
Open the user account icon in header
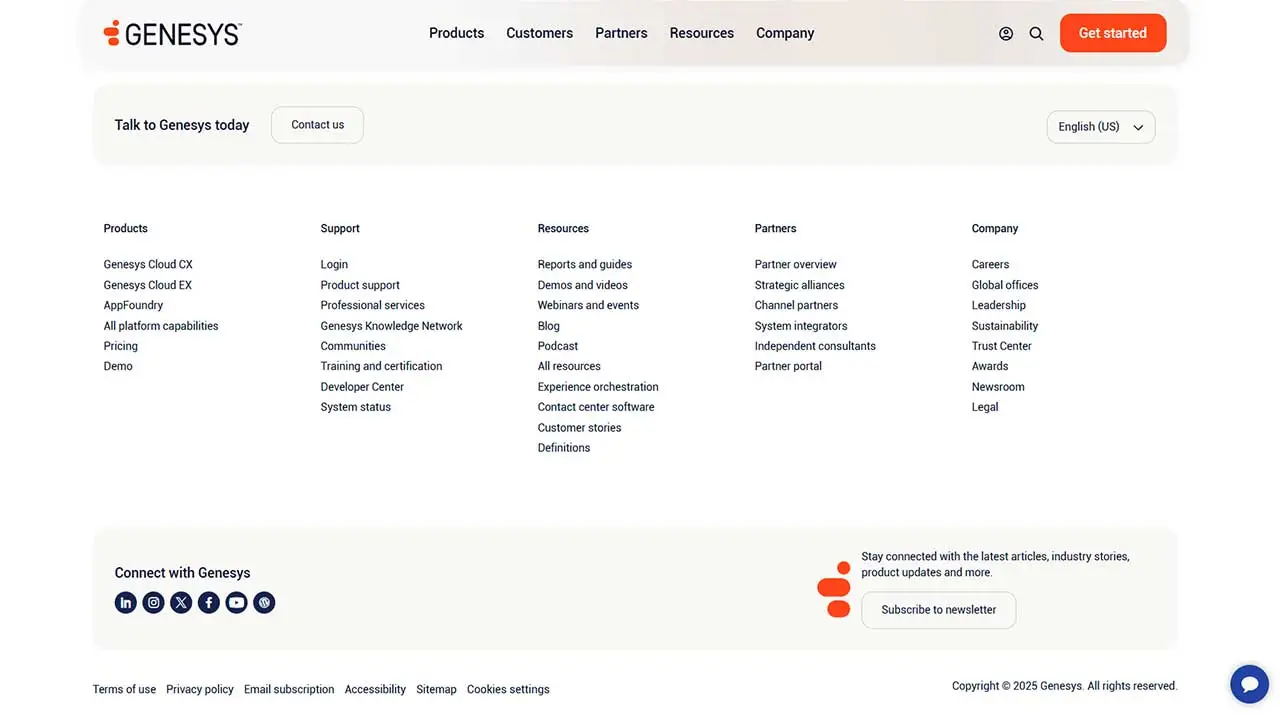pyautogui.click(x=1006, y=34)
